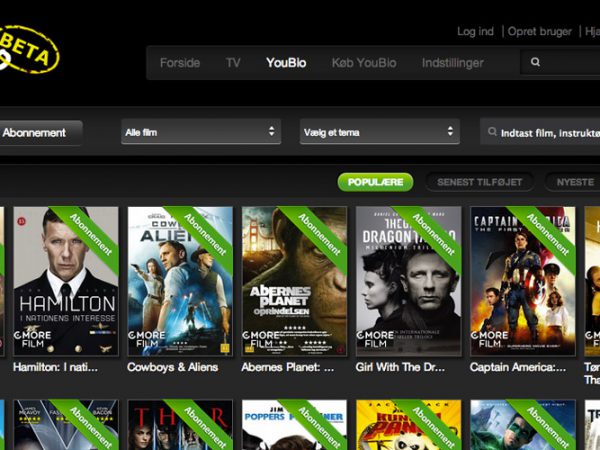The height and width of the screenshot is (450, 600).
Task: Click the search magnifier in top navigation
Action: (x=536, y=62)
